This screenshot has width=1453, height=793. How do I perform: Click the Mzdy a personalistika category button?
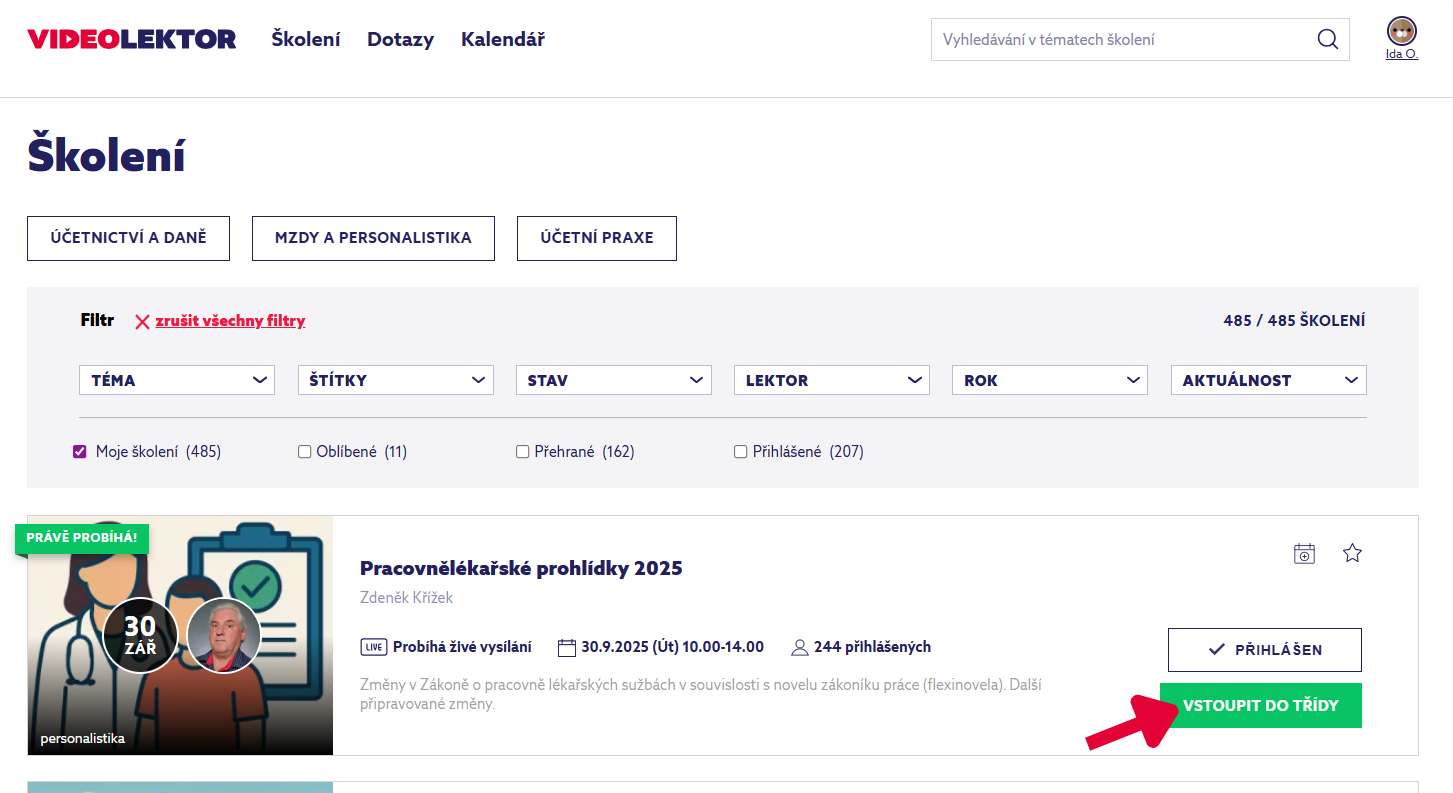pyautogui.click(x=373, y=238)
